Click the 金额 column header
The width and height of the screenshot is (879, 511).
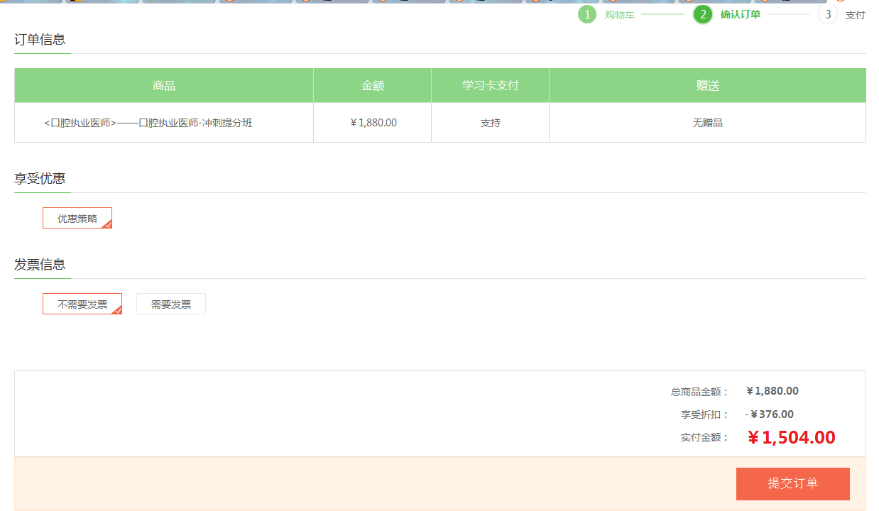click(x=373, y=86)
